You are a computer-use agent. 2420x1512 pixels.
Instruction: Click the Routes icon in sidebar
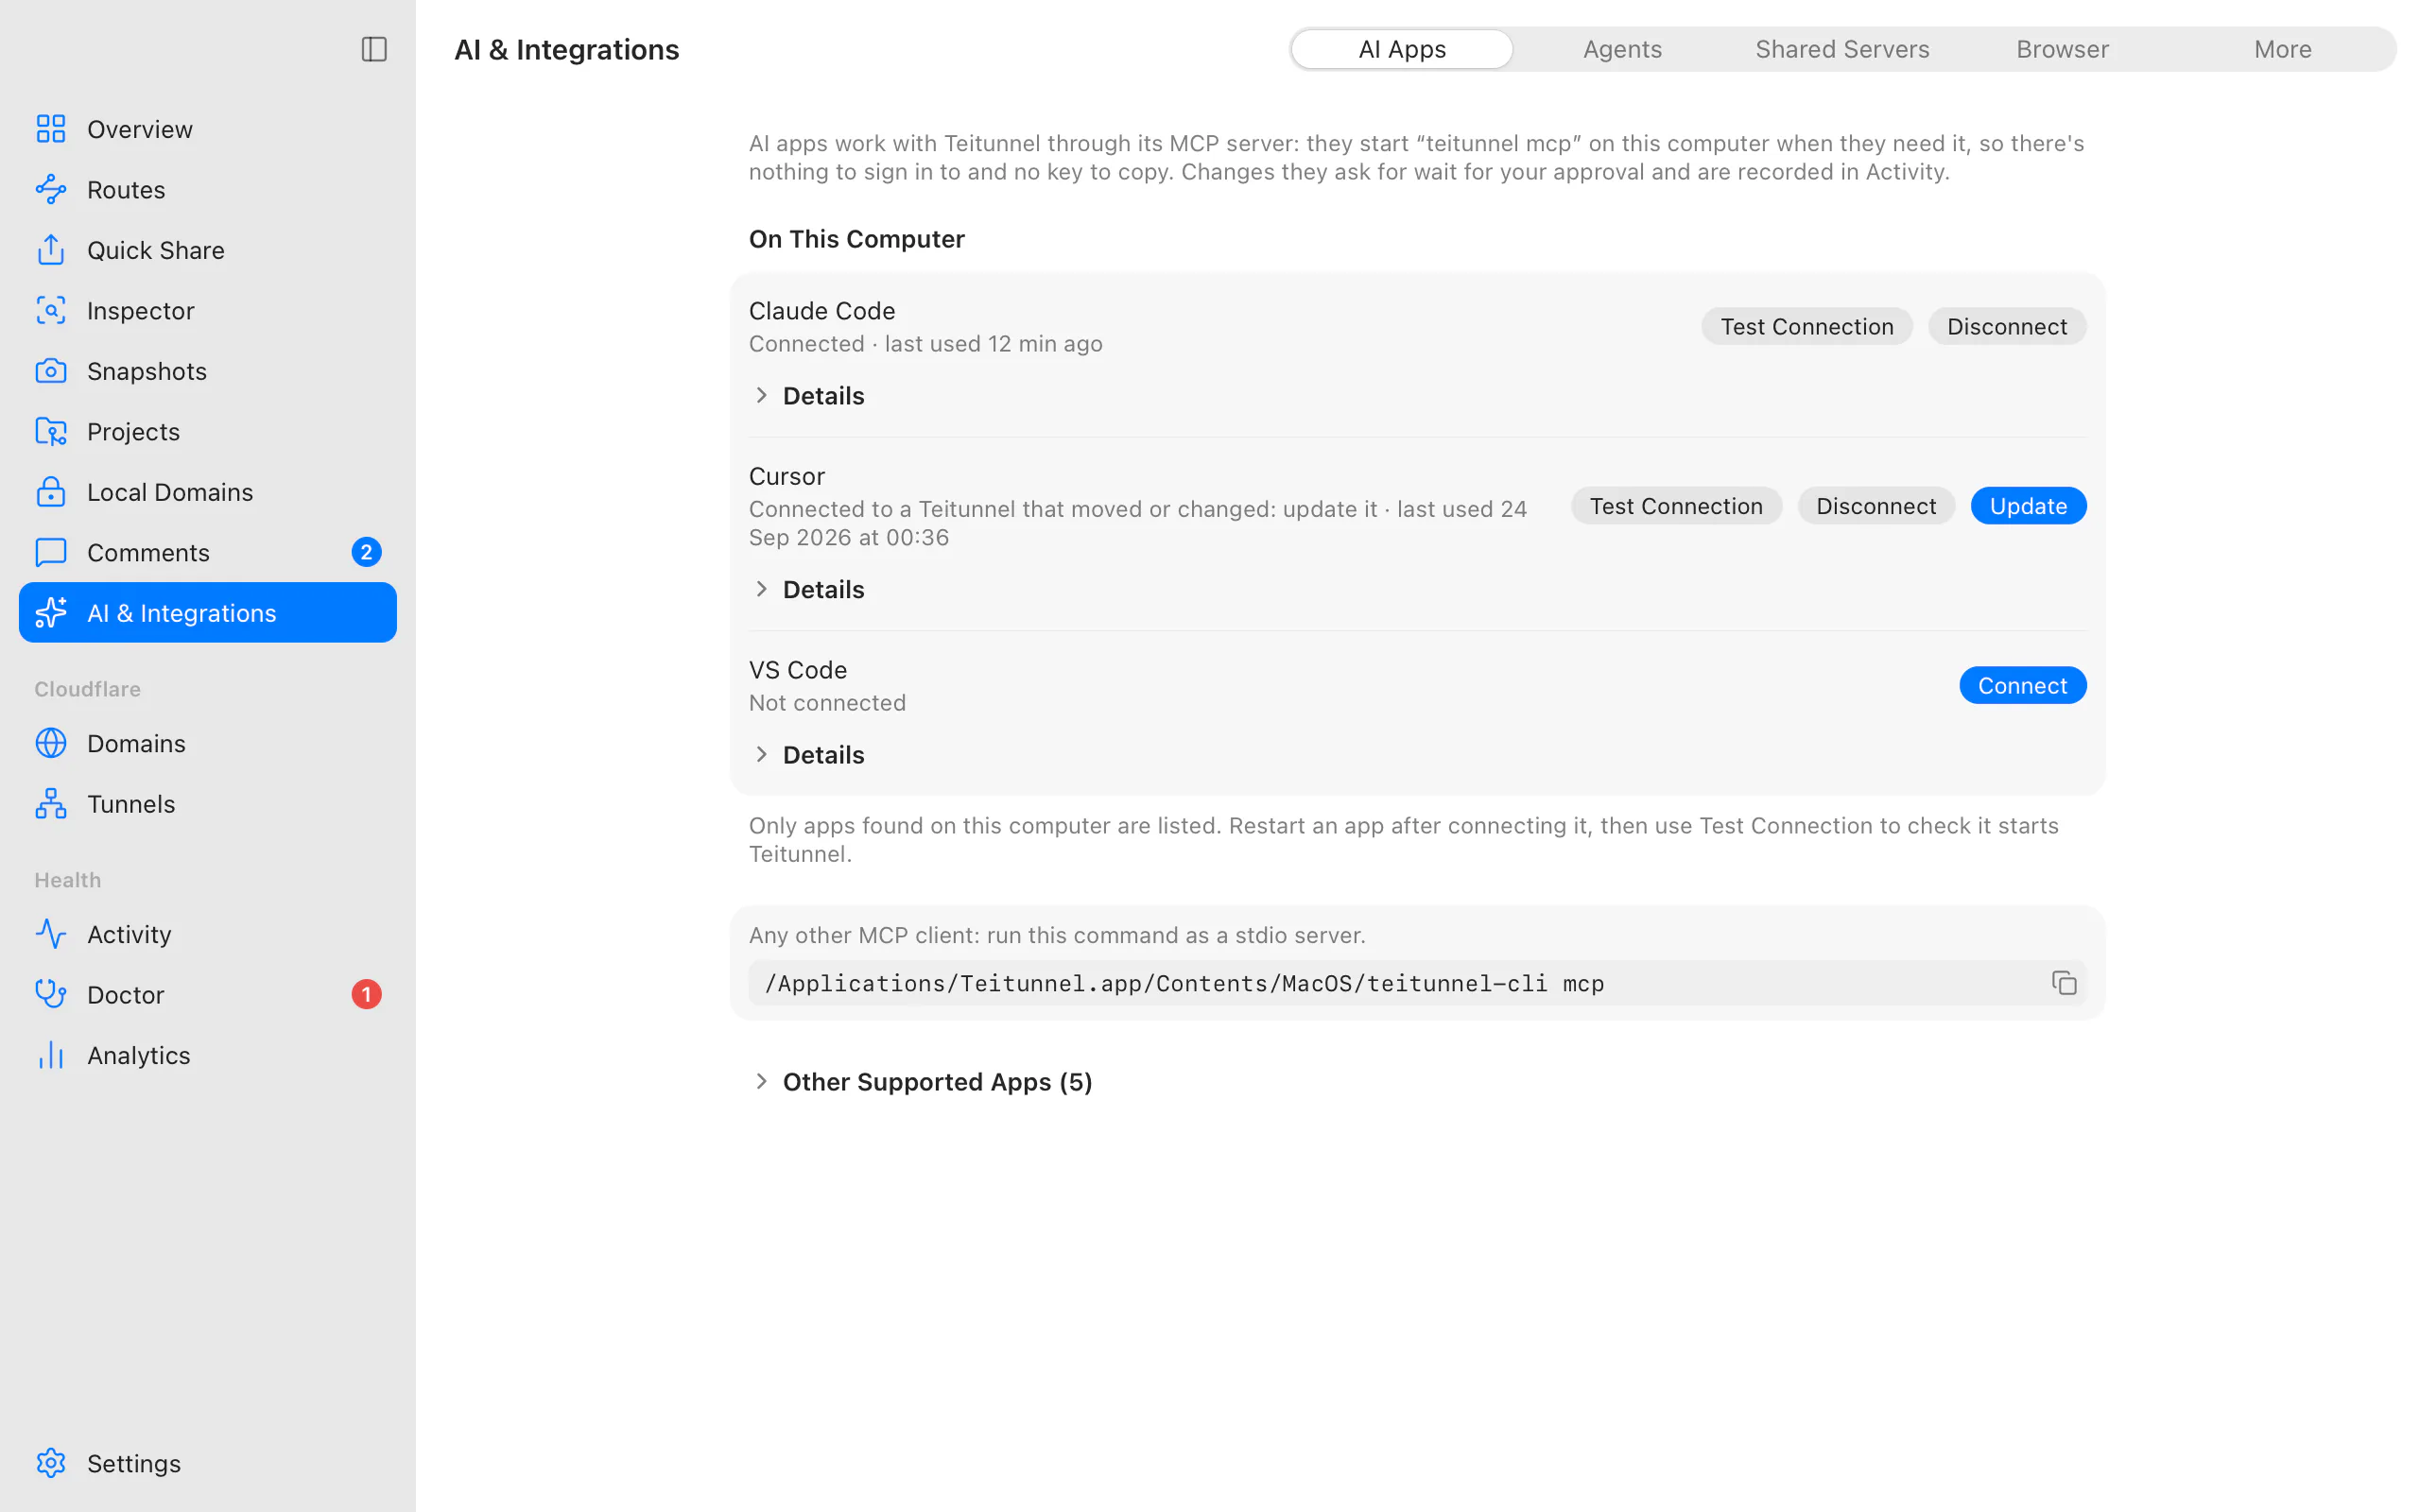pyautogui.click(x=51, y=189)
